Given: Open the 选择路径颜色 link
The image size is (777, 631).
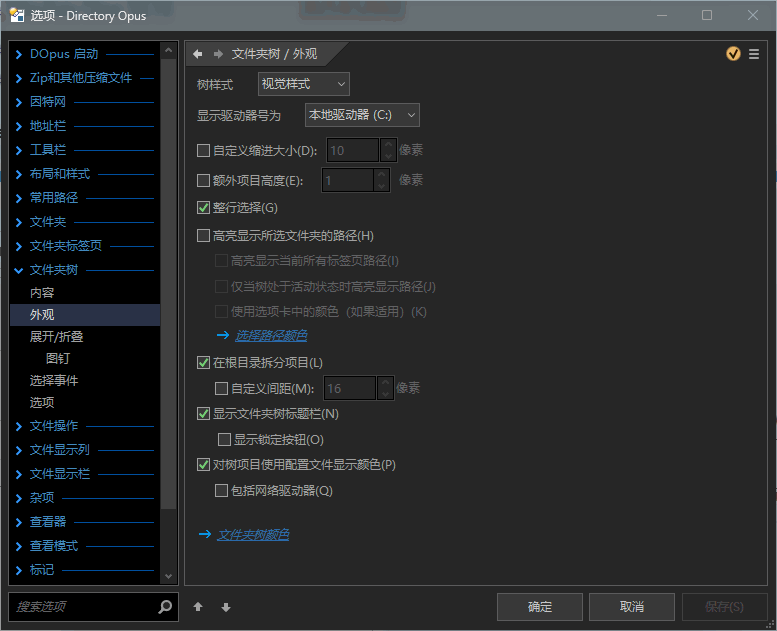Looking at the screenshot, I should pos(271,336).
